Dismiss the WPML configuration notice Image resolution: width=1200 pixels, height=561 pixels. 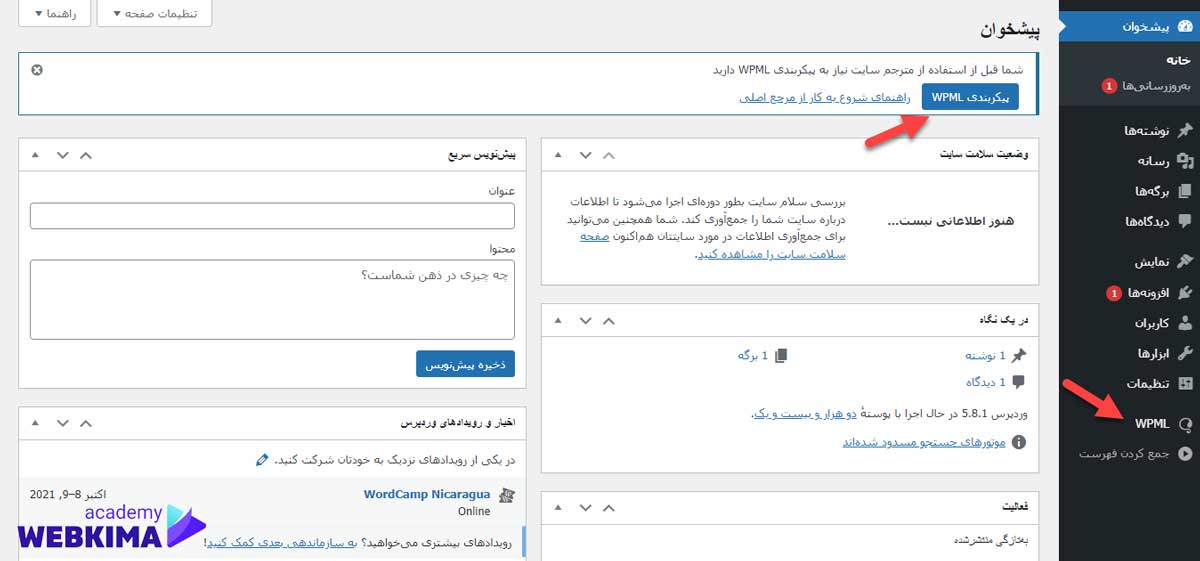click(x=37, y=69)
